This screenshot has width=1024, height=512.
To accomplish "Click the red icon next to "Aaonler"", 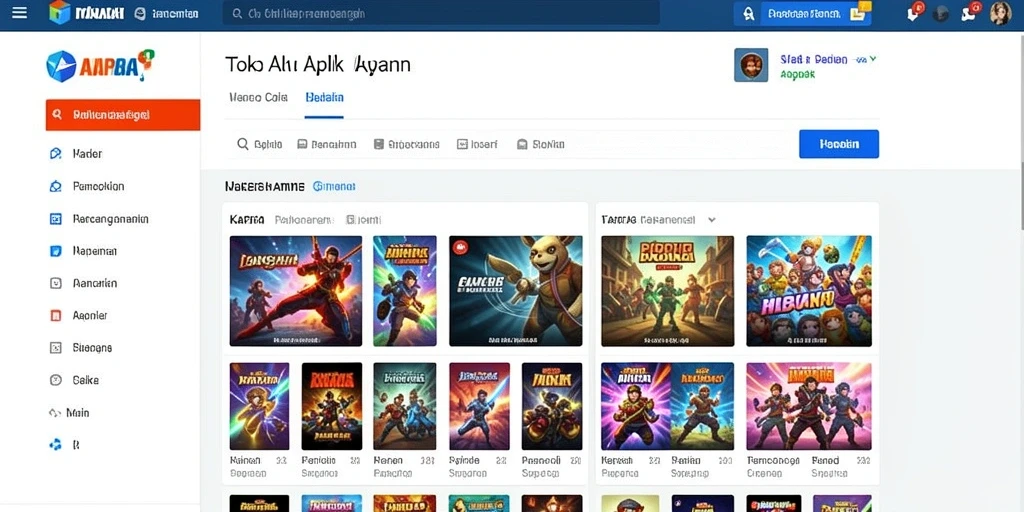I will coord(56,315).
